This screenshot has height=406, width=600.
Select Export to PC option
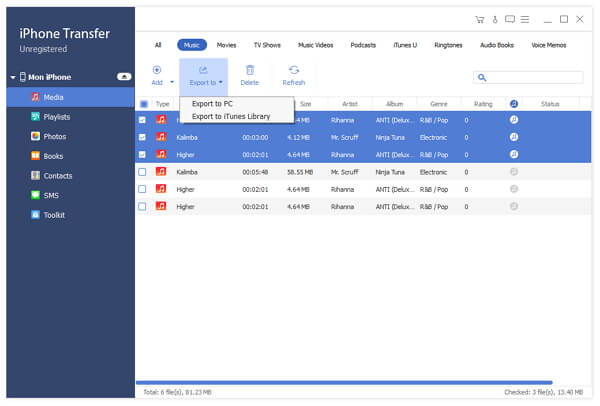212,103
